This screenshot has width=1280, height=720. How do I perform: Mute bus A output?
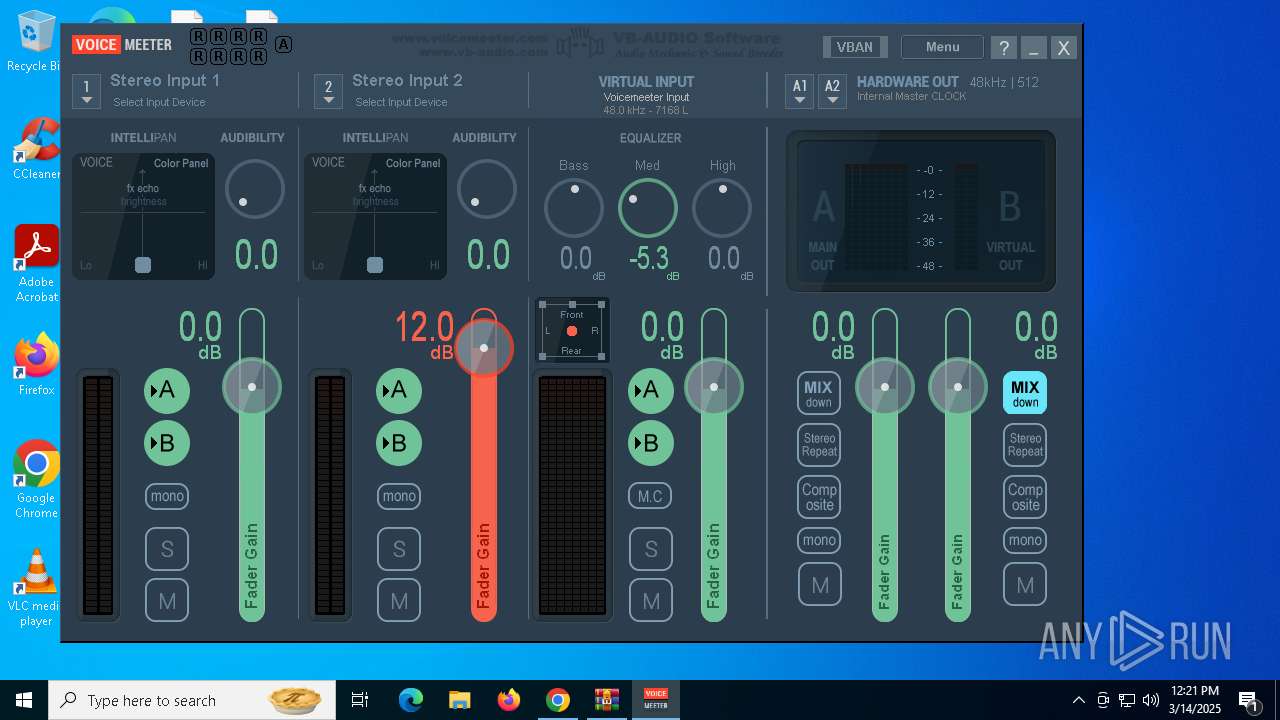[x=819, y=585]
